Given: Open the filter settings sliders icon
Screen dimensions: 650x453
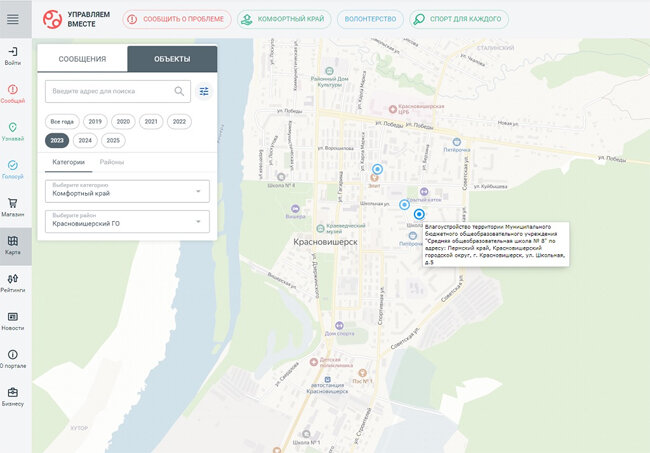Looking at the screenshot, I should [x=204, y=91].
